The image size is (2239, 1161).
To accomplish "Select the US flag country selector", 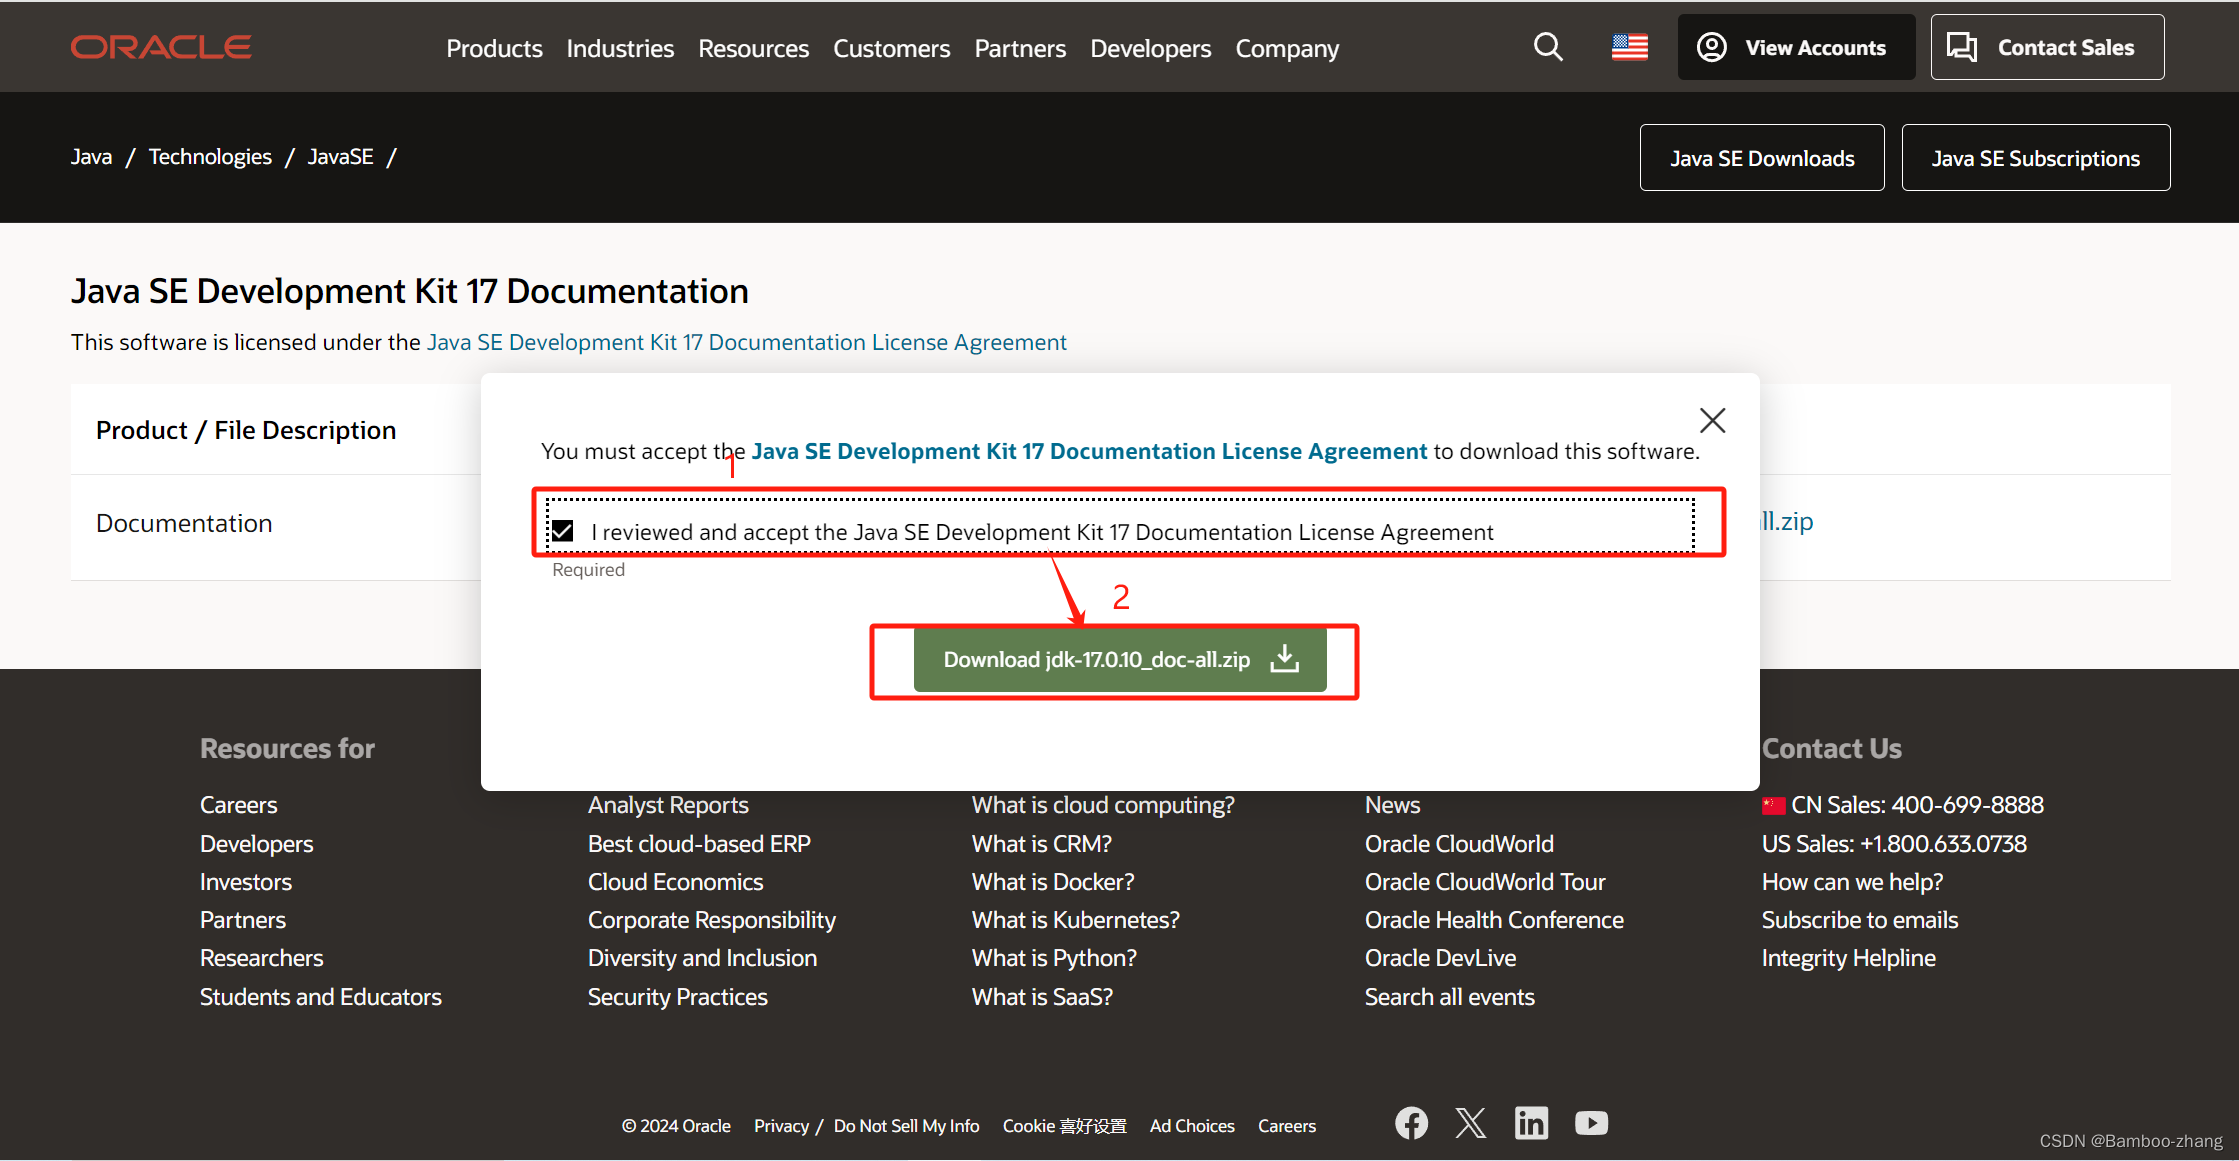I will point(1630,47).
